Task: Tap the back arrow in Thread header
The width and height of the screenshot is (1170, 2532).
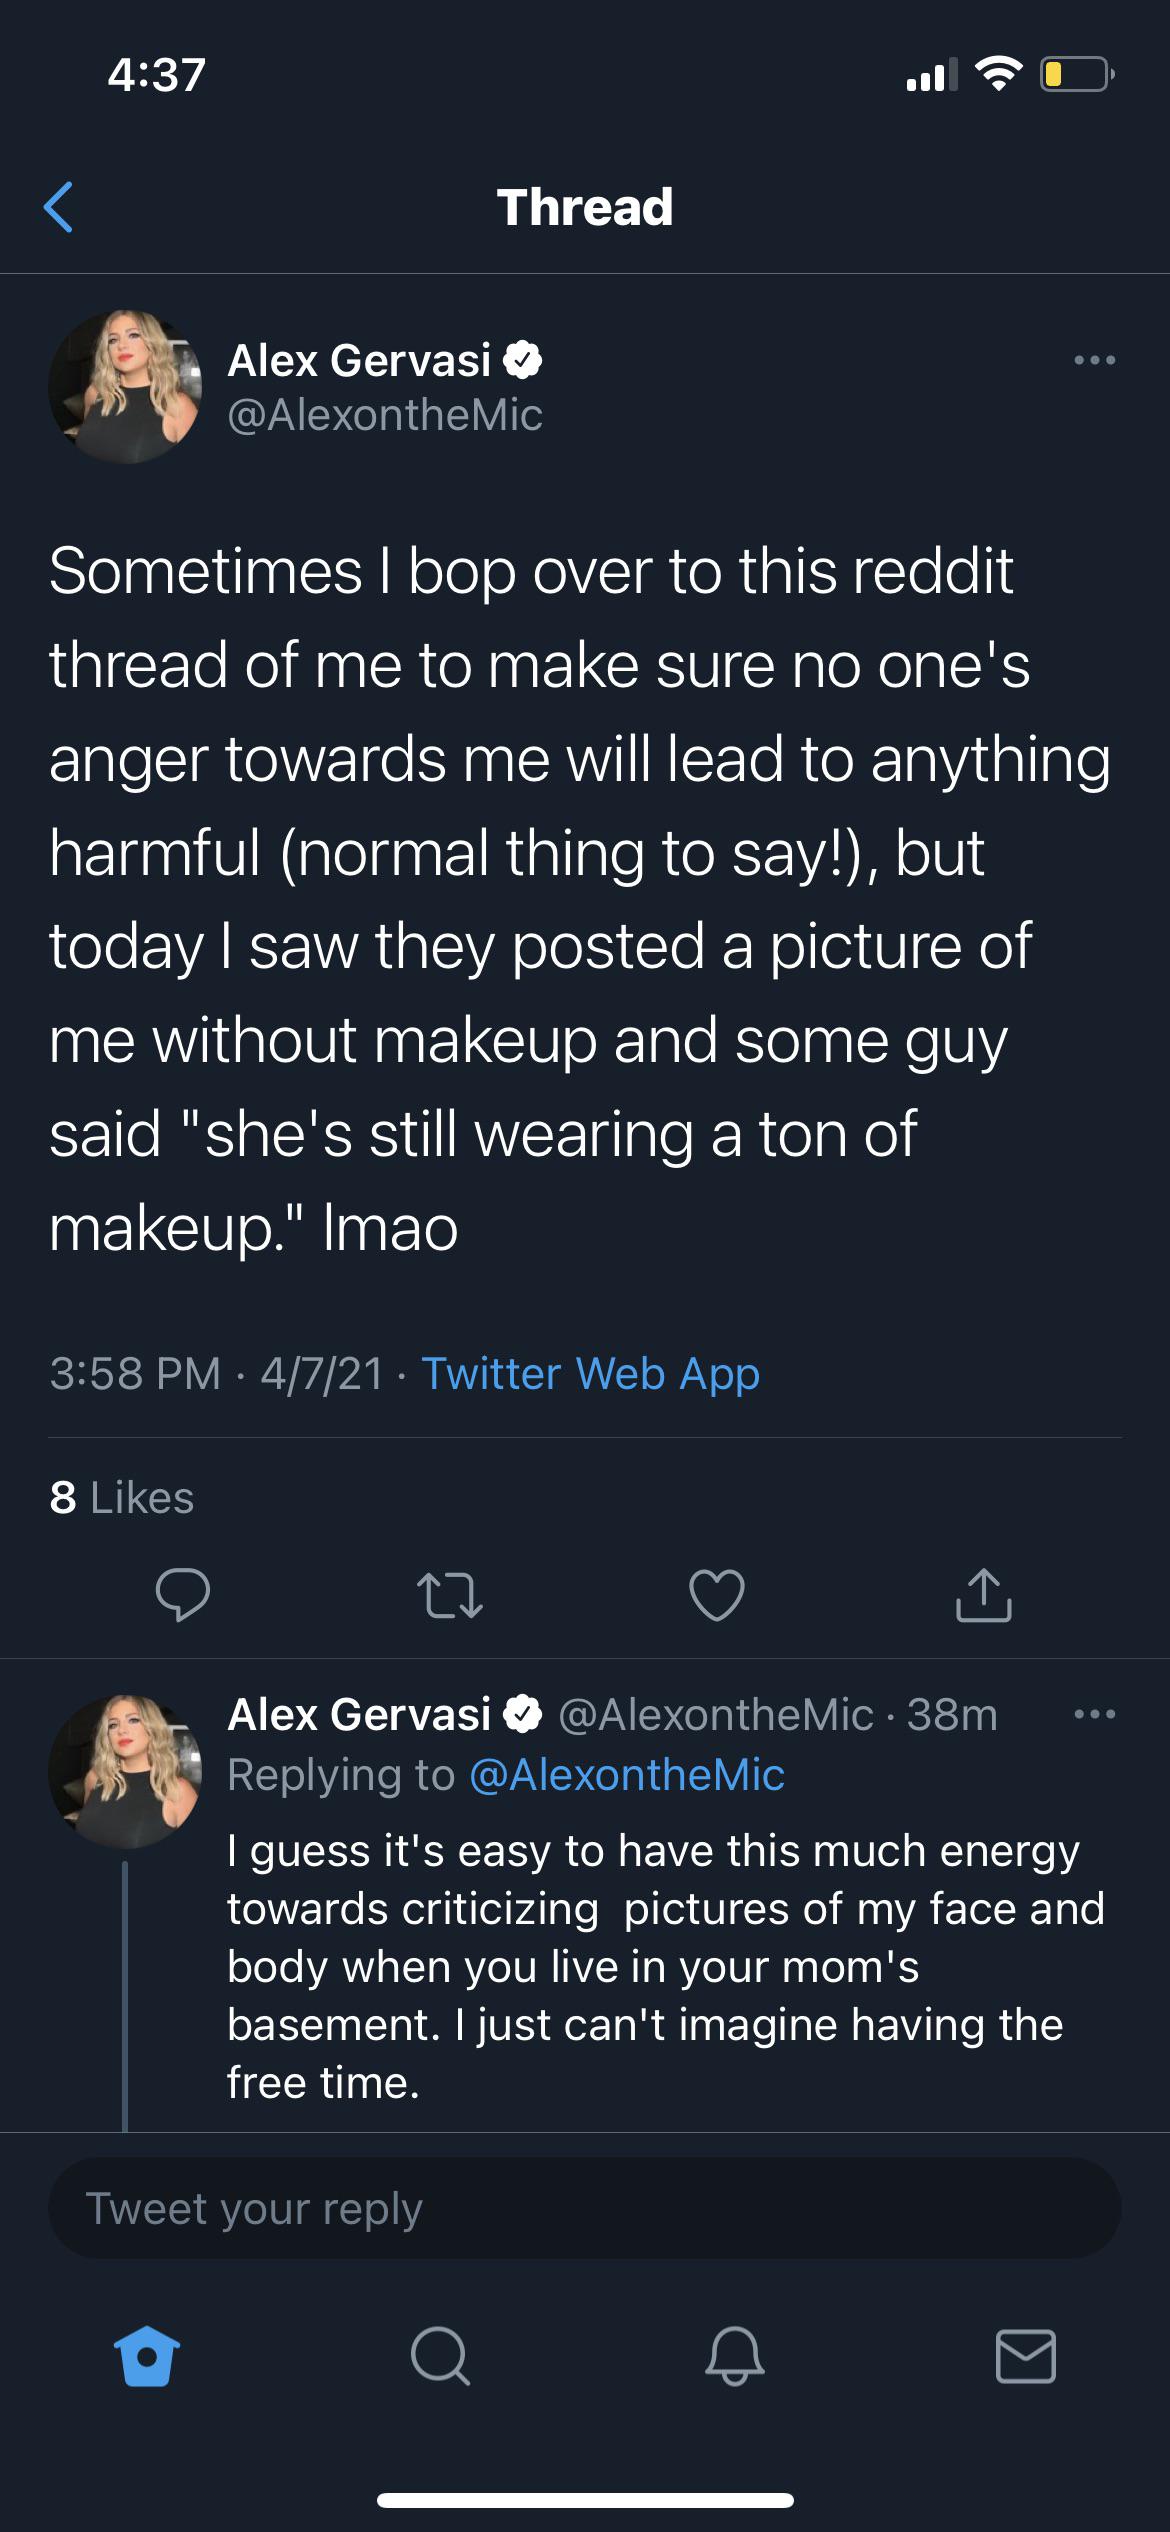Action: [59, 207]
